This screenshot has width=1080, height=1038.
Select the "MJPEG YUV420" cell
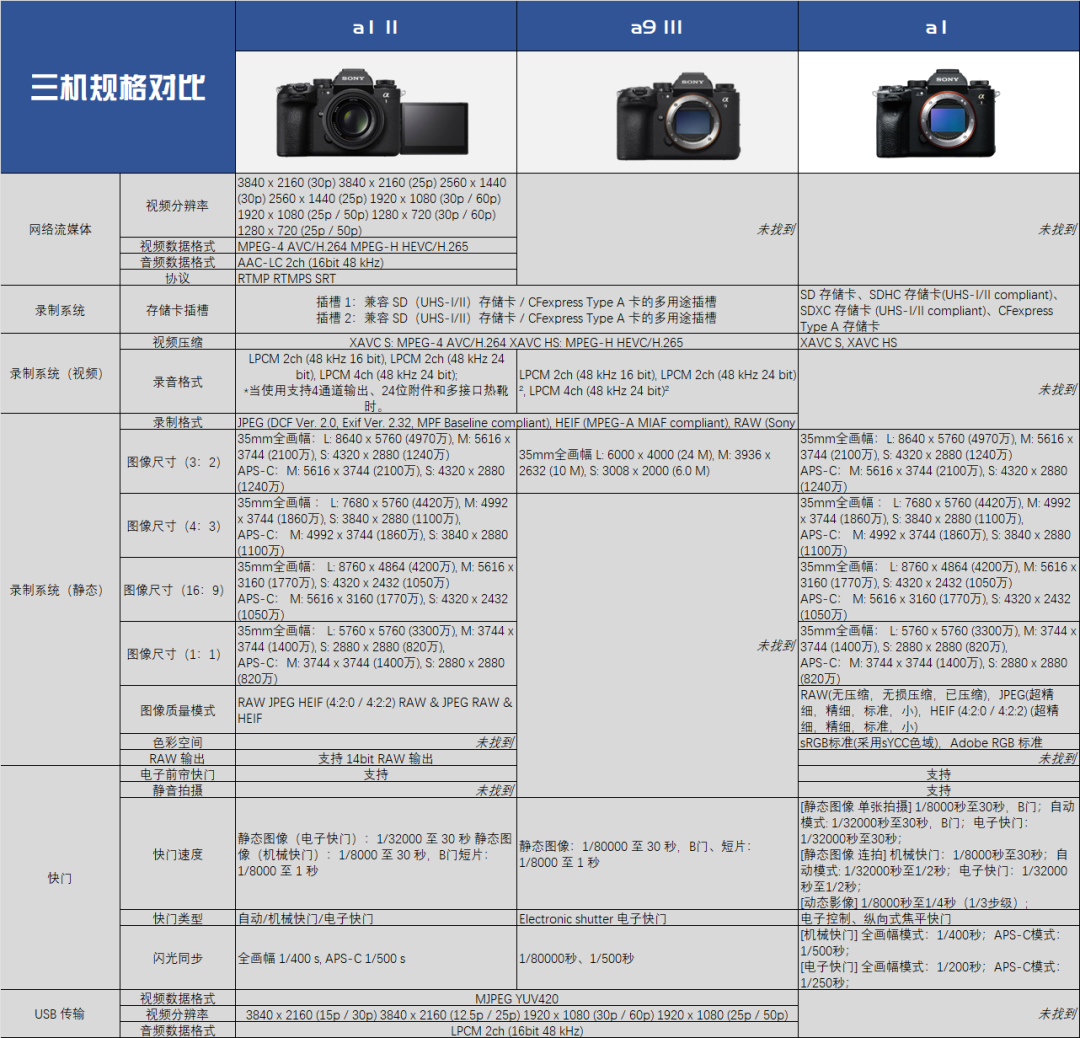click(x=517, y=999)
